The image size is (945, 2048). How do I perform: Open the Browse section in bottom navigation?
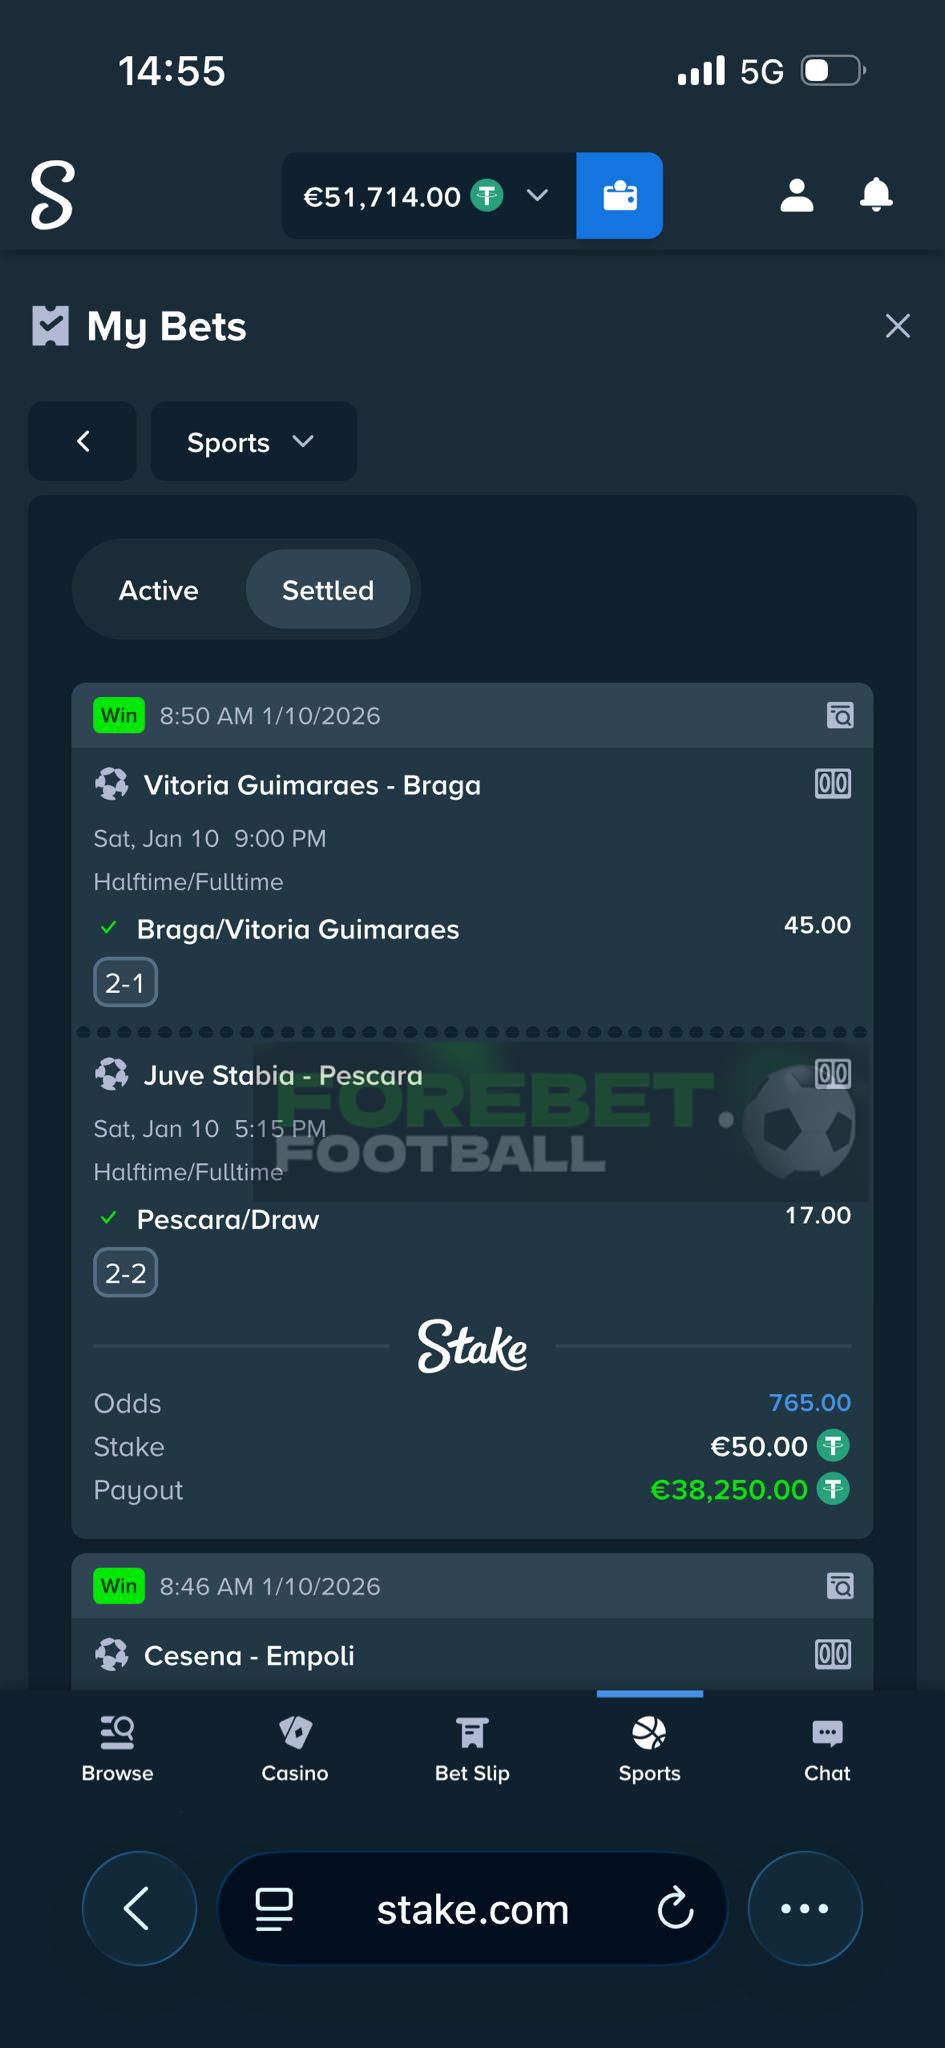pos(116,1745)
